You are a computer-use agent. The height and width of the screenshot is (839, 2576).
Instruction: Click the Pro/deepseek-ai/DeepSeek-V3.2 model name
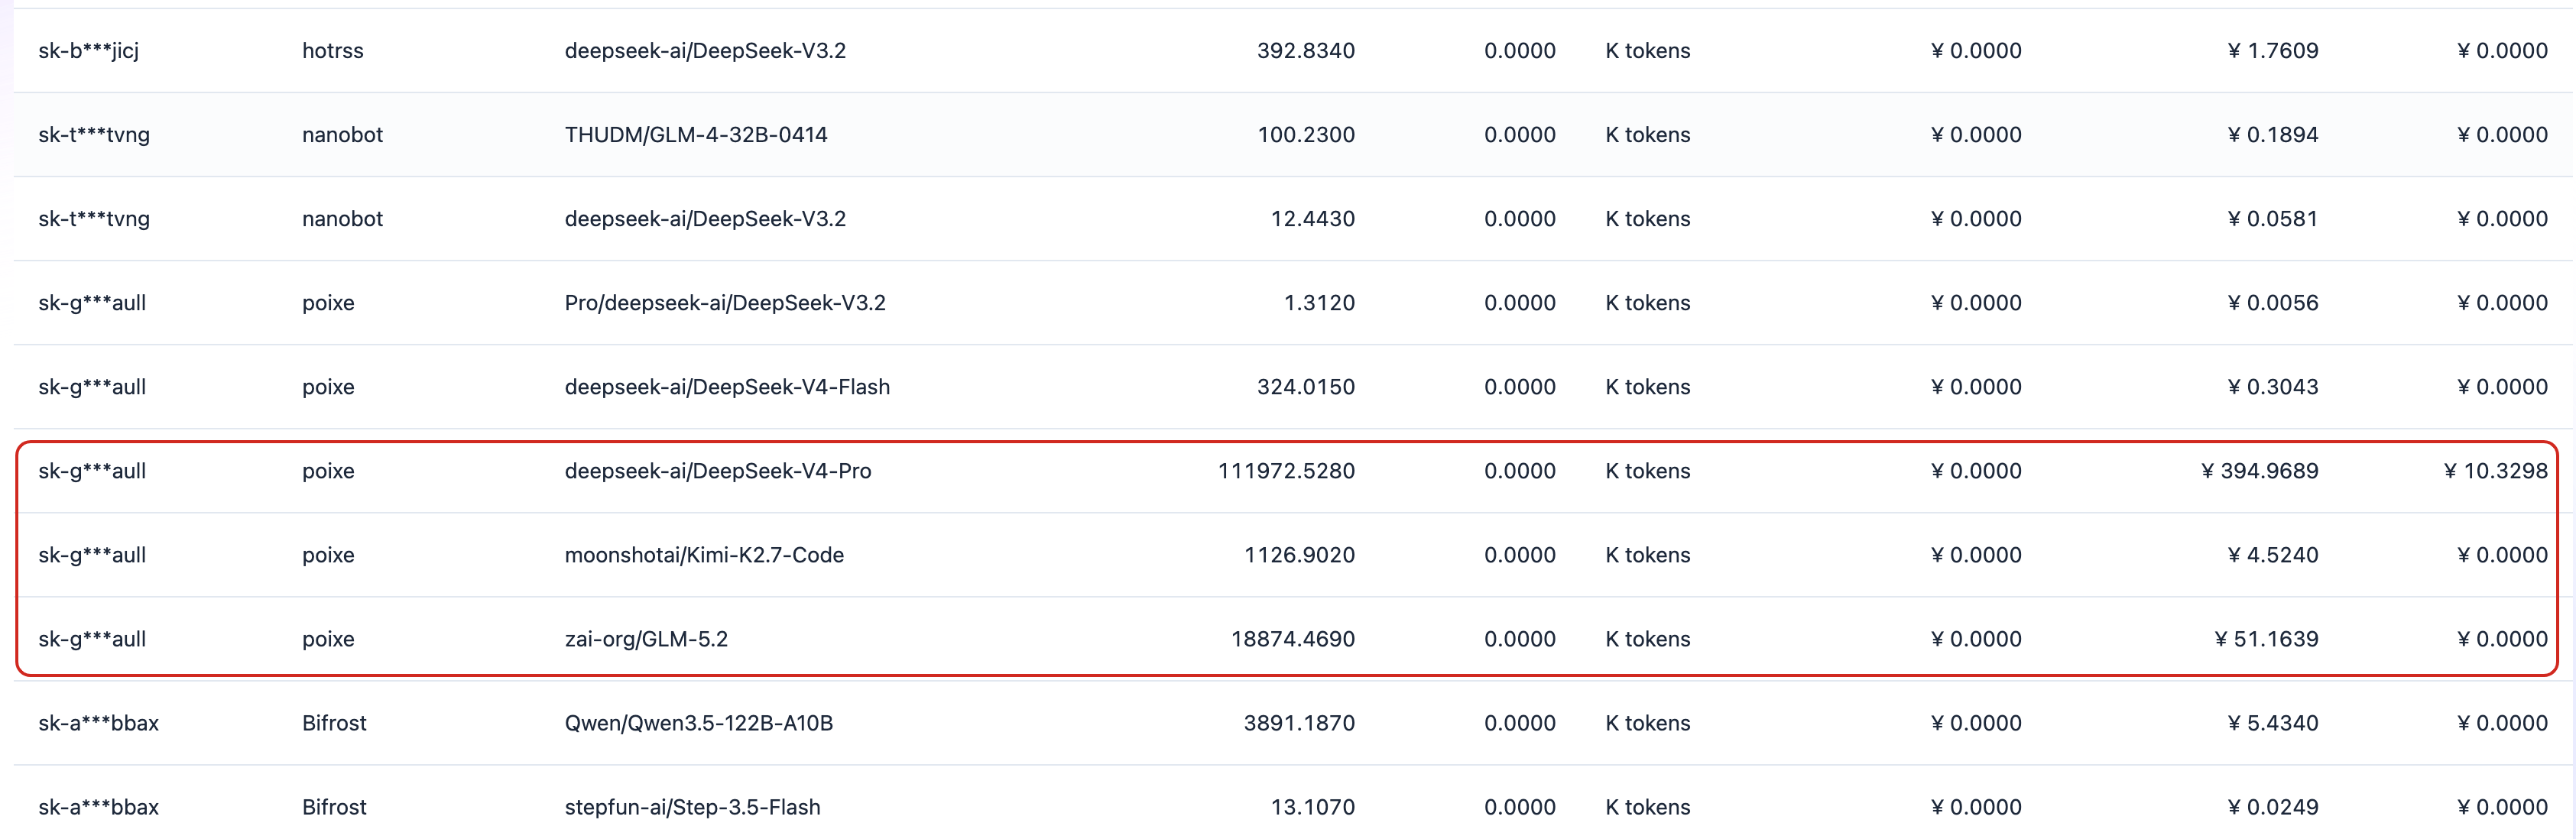(724, 303)
